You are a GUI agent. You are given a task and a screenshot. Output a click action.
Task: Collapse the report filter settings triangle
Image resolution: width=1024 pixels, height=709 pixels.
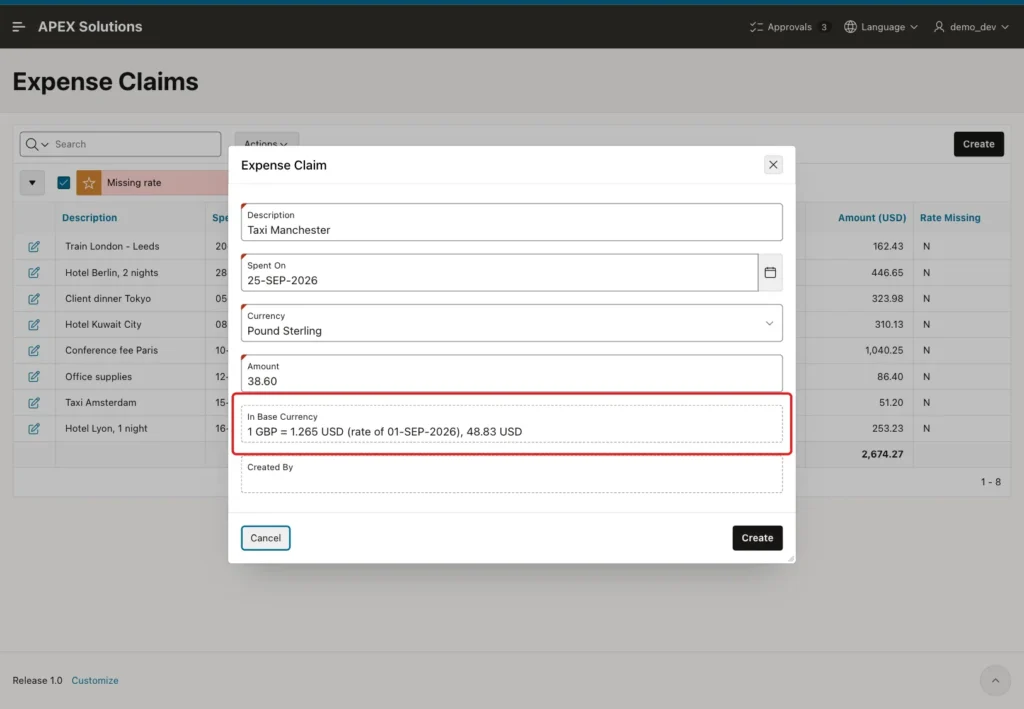pos(32,183)
